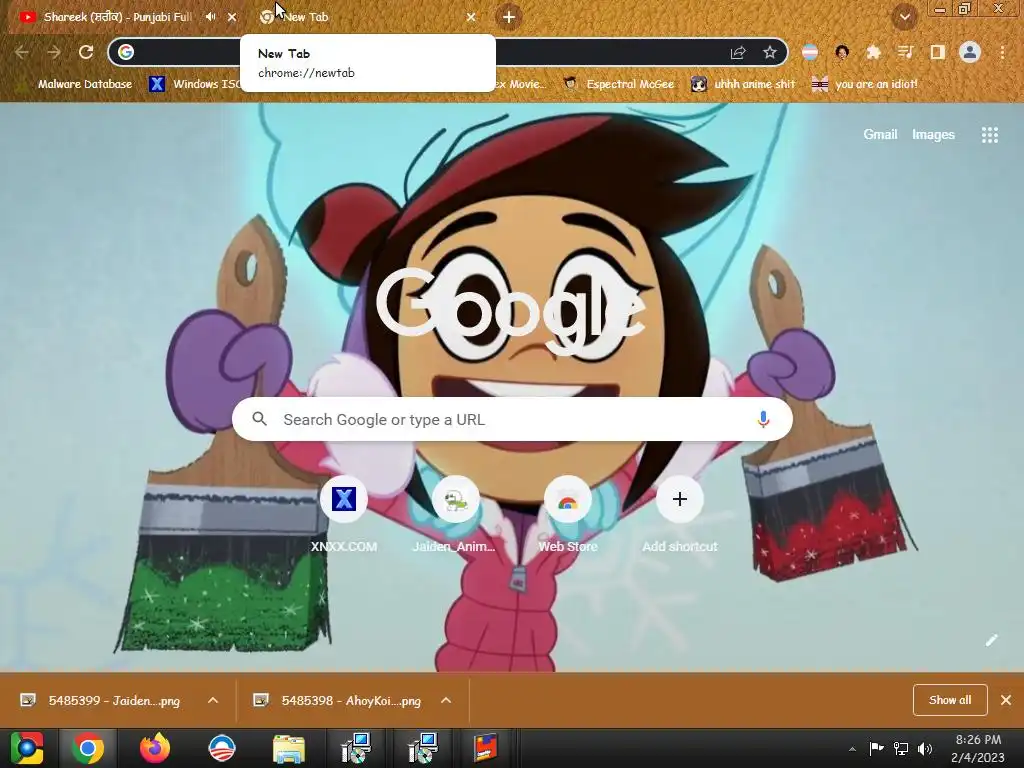Share this page icon
This screenshot has width=1024, height=768.
click(738, 52)
